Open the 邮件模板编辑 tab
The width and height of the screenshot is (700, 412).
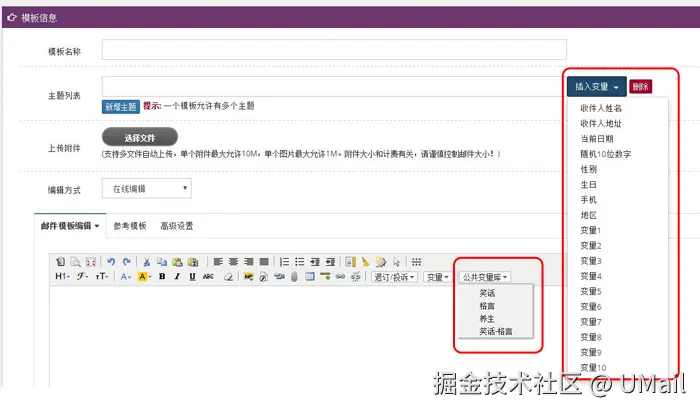[x=70, y=226]
